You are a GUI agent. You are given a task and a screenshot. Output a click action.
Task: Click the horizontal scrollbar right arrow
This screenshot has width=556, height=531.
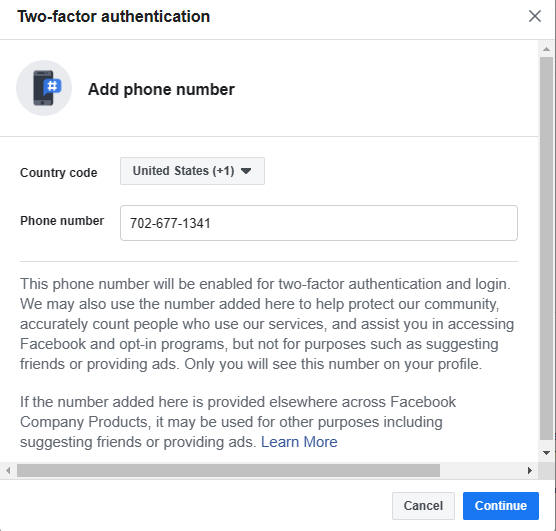tap(530, 471)
